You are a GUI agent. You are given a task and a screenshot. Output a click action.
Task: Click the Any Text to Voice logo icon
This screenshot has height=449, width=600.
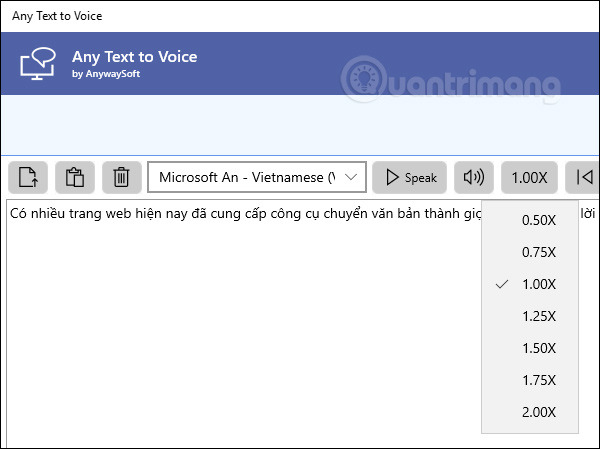pos(38,63)
